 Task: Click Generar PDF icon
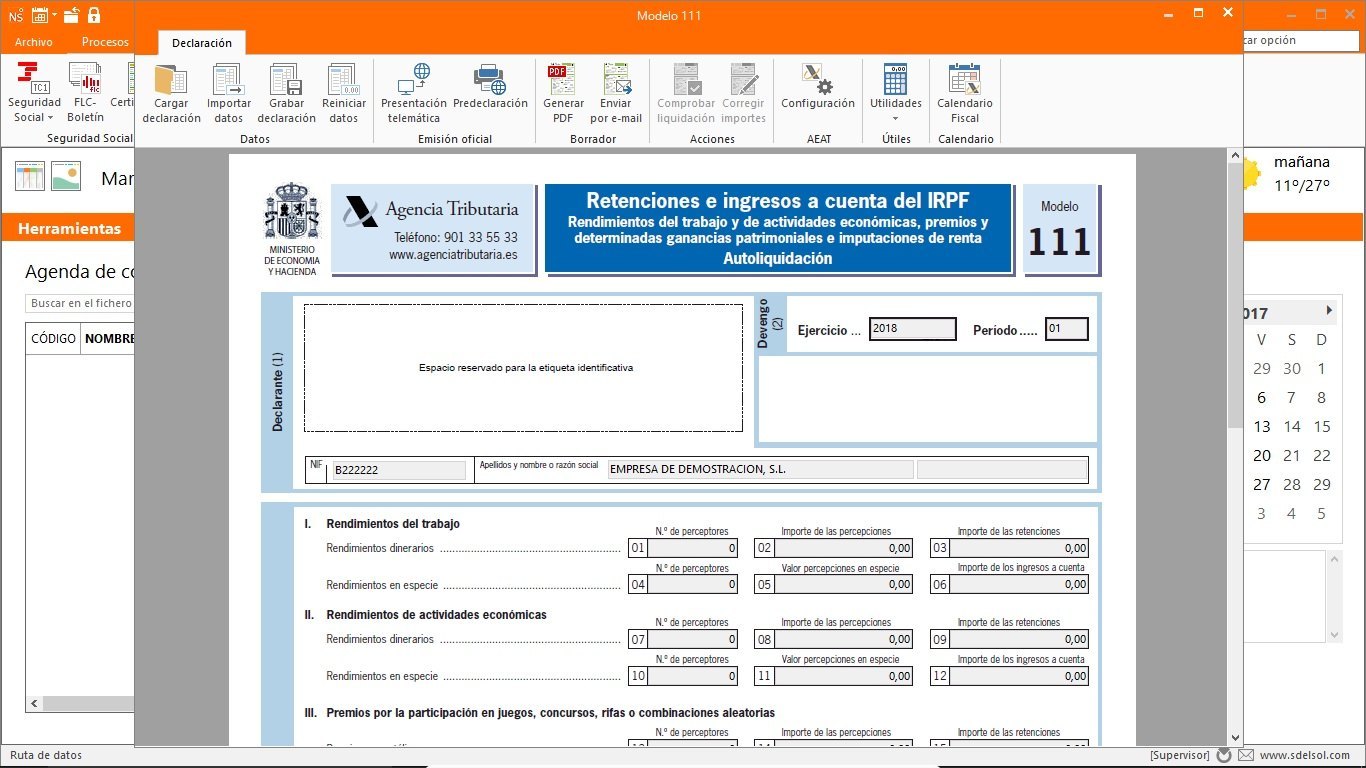pyautogui.click(x=563, y=94)
